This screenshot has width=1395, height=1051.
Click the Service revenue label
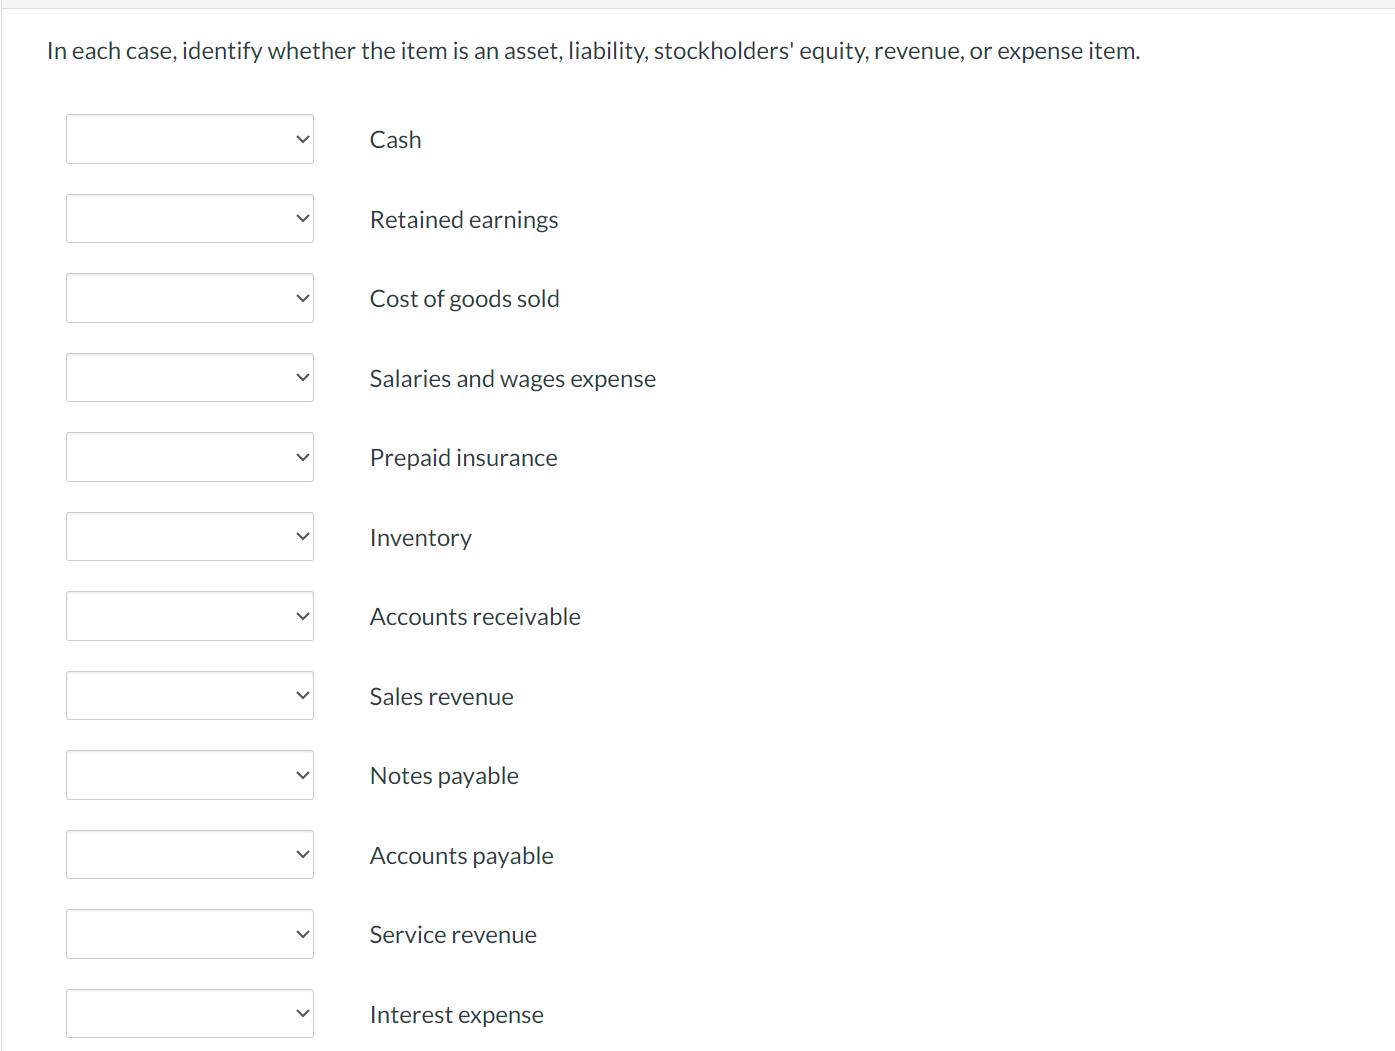453,934
